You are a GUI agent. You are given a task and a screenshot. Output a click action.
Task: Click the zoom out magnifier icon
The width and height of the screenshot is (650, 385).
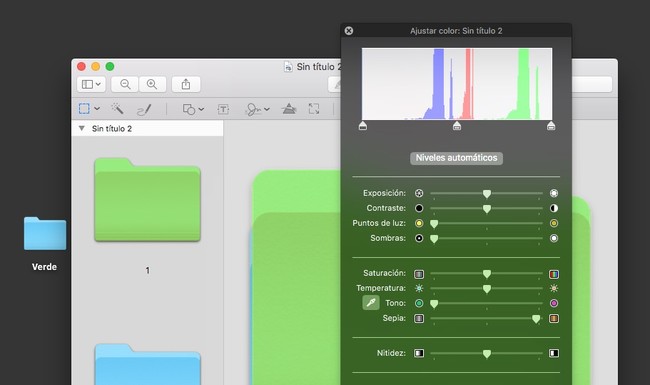(125, 84)
